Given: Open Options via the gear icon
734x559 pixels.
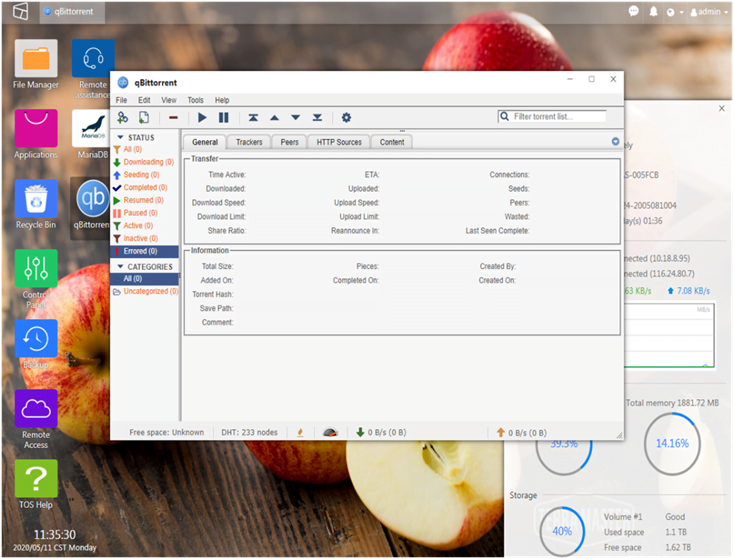Looking at the screenshot, I should [x=346, y=118].
